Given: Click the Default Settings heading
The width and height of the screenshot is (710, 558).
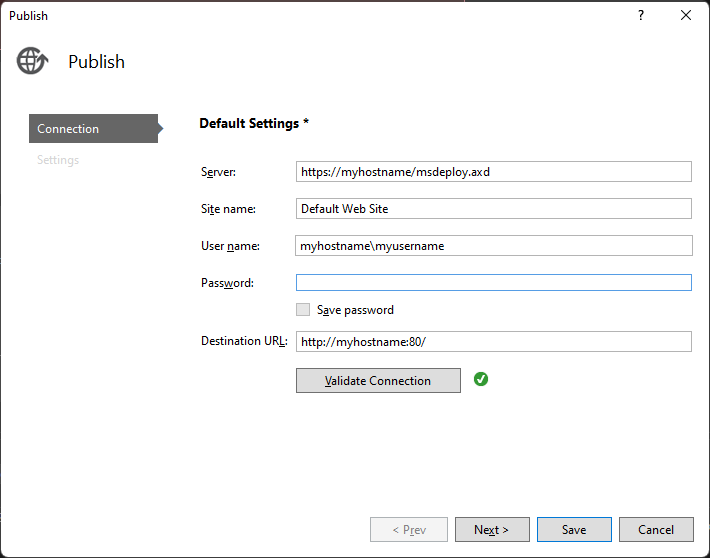Looking at the screenshot, I should point(254,124).
